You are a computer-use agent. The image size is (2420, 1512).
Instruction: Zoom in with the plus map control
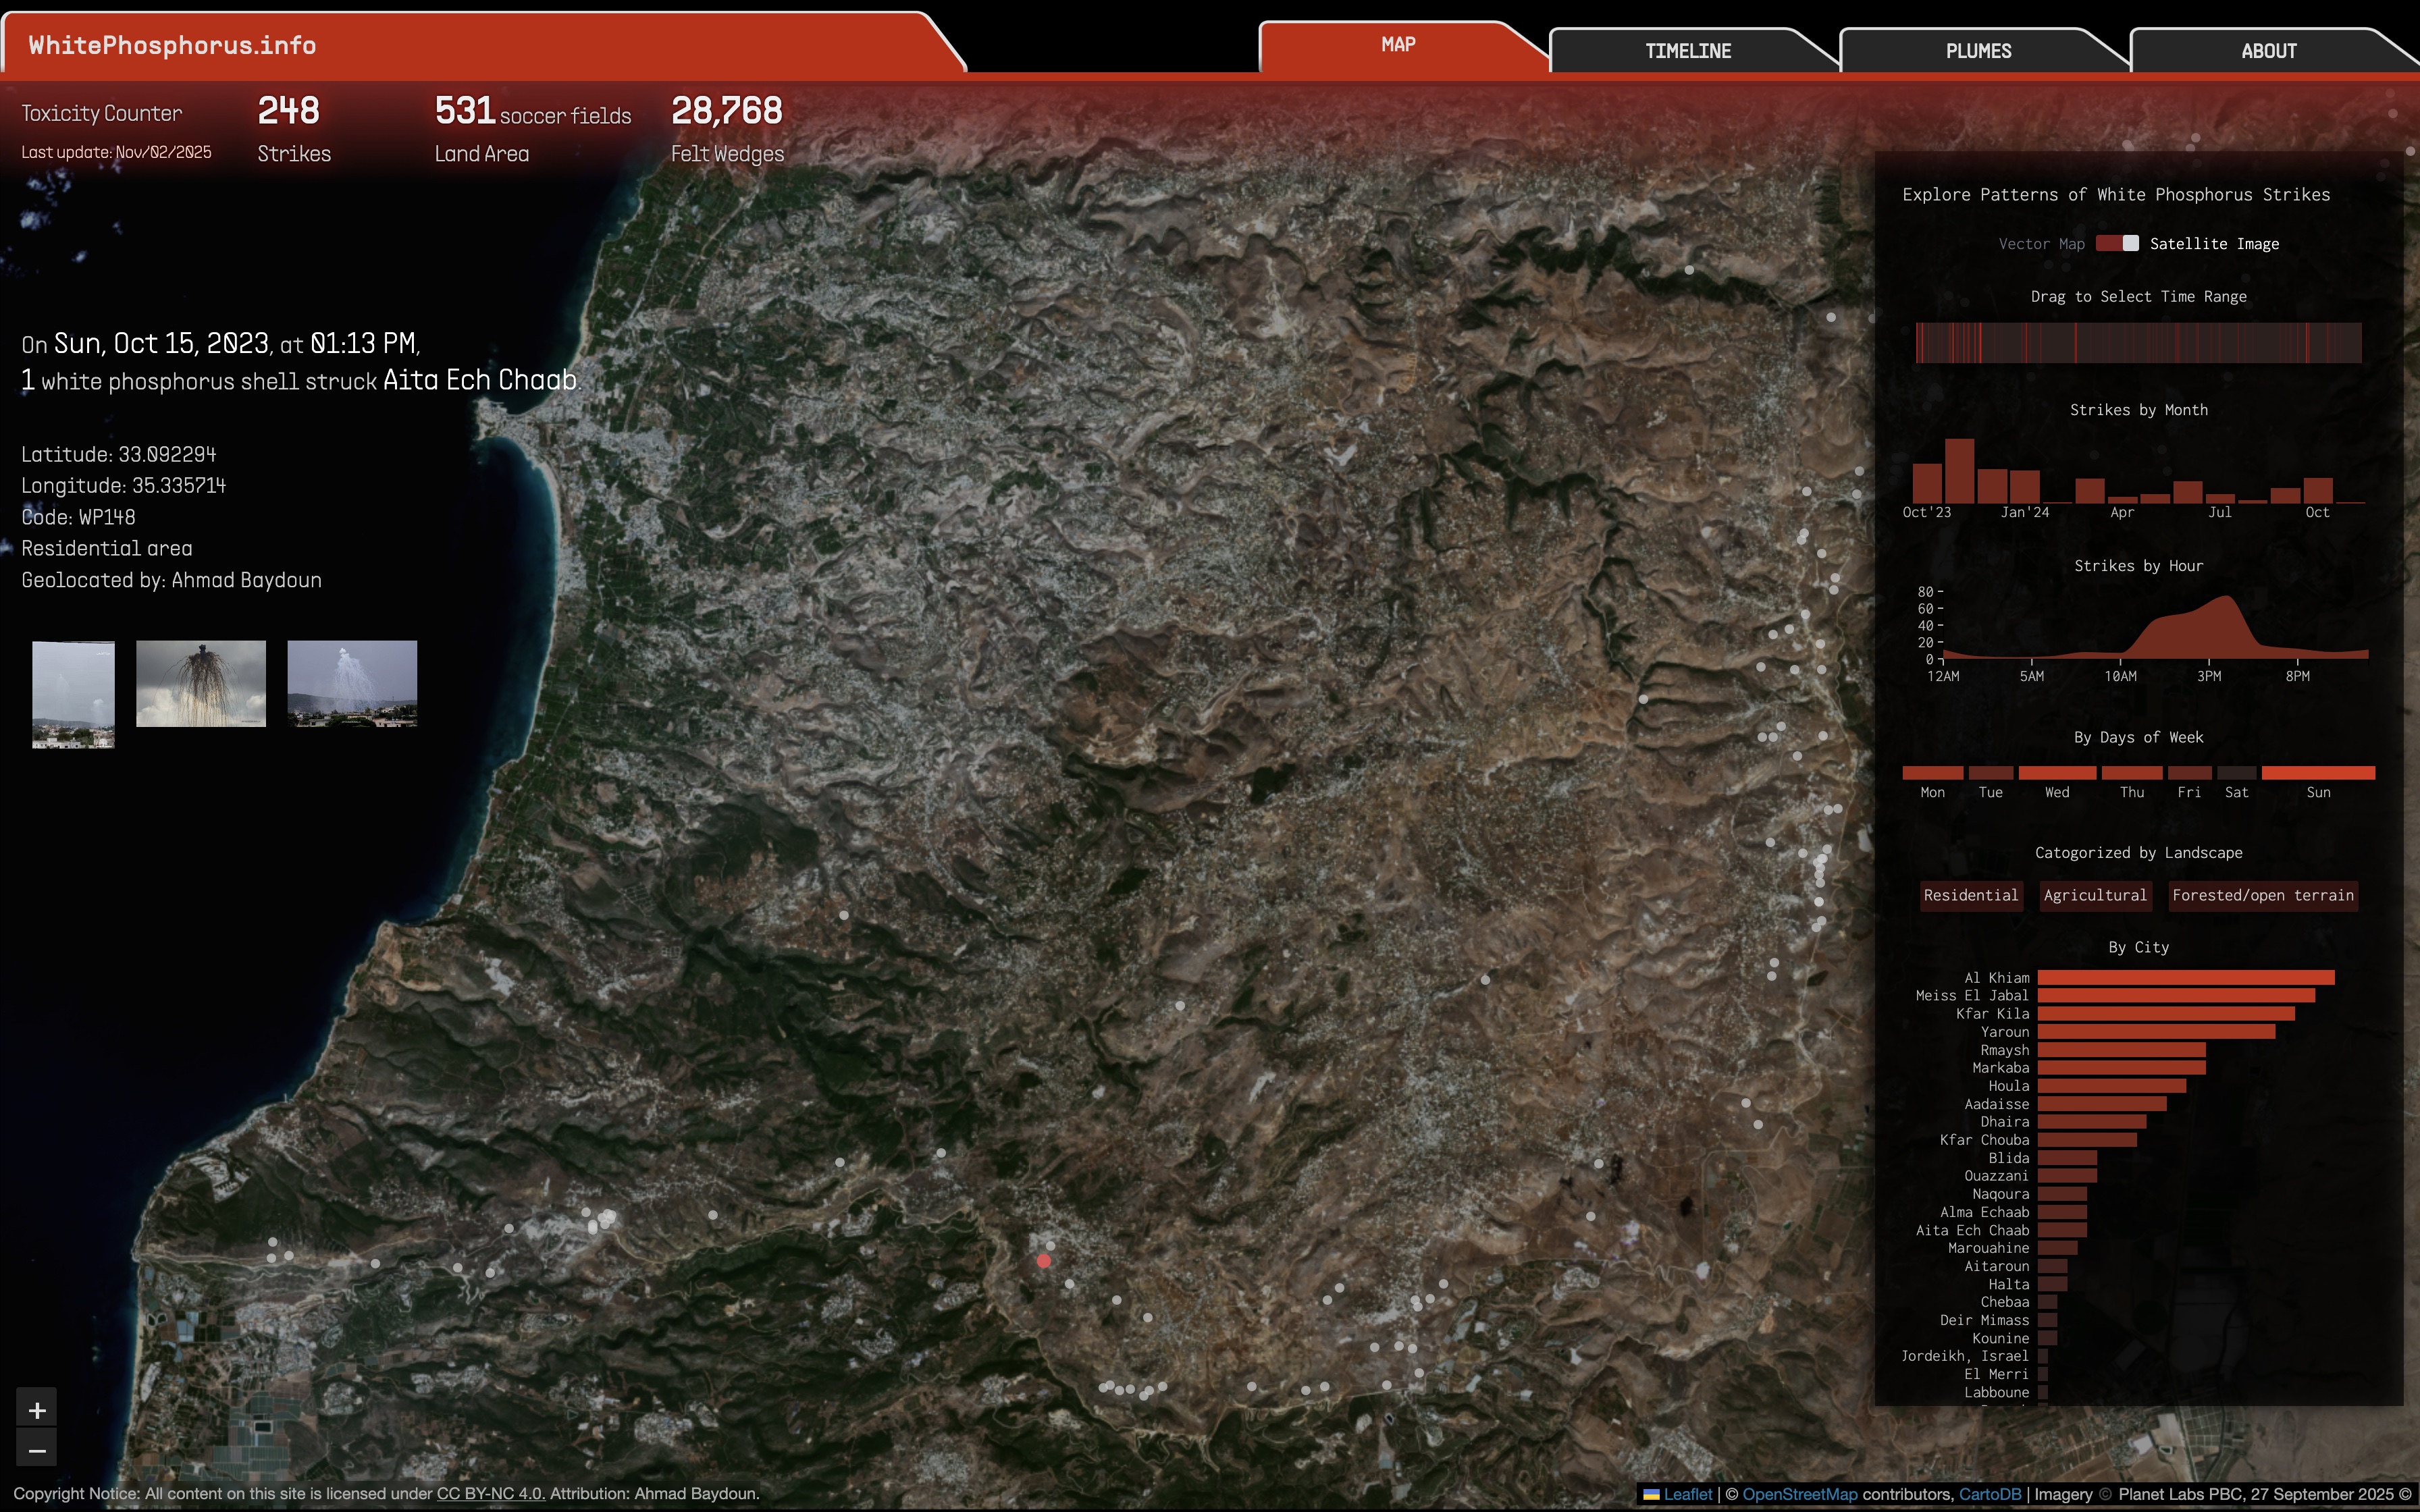[37, 1410]
